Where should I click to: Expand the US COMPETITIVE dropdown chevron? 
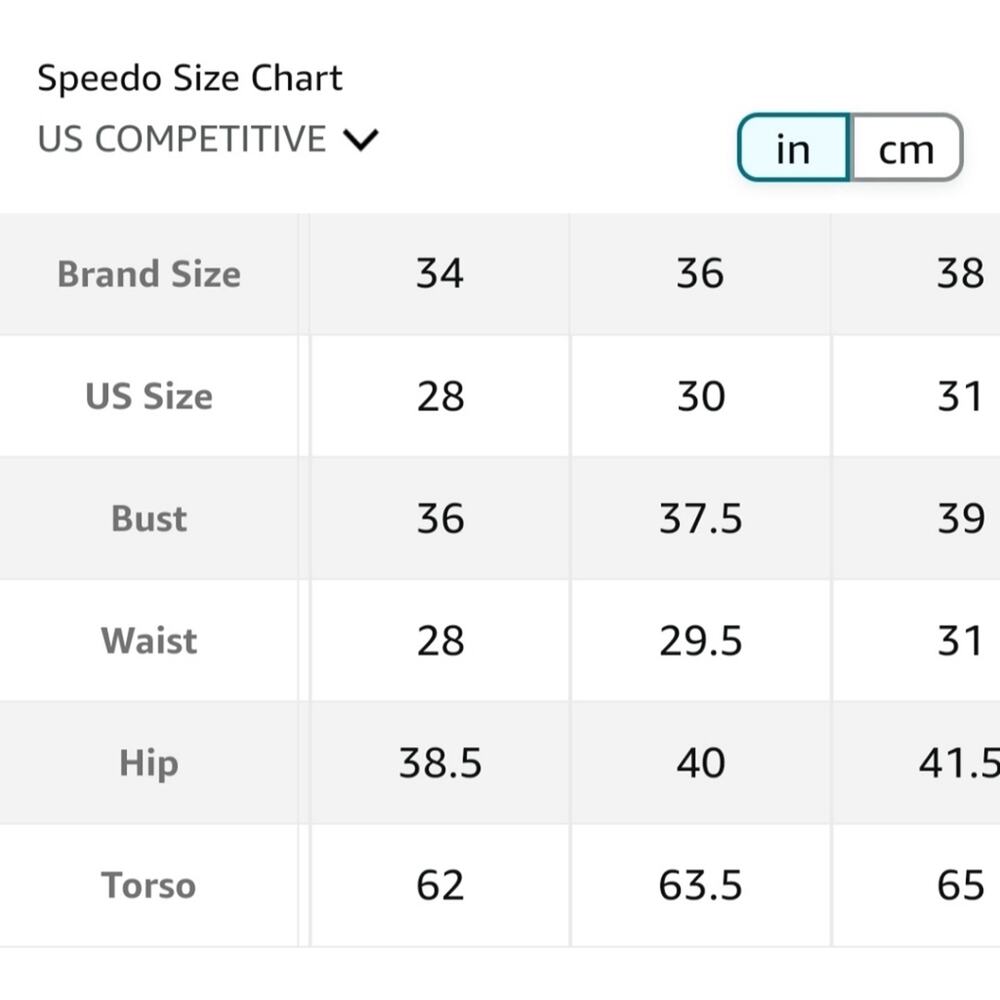pyautogui.click(x=360, y=139)
